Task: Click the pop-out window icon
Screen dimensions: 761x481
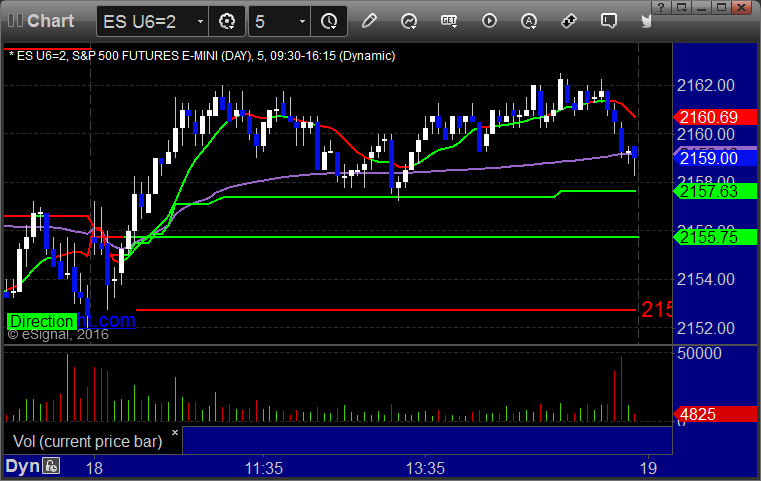Action: tap(681, 7)
